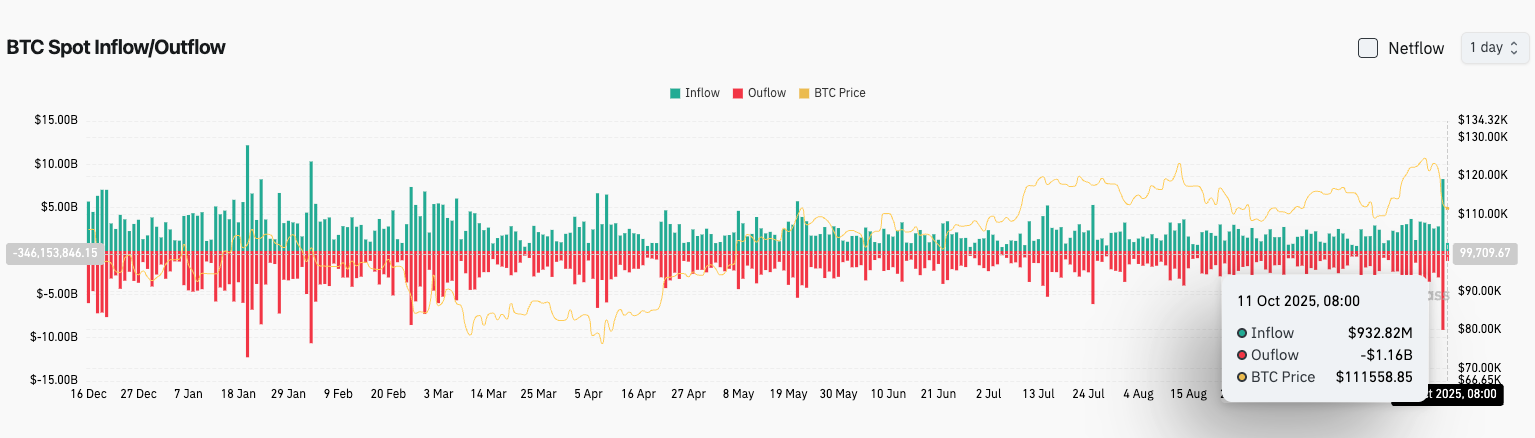Click the yellow BTC Price legend square

click(x=804, y=93)
